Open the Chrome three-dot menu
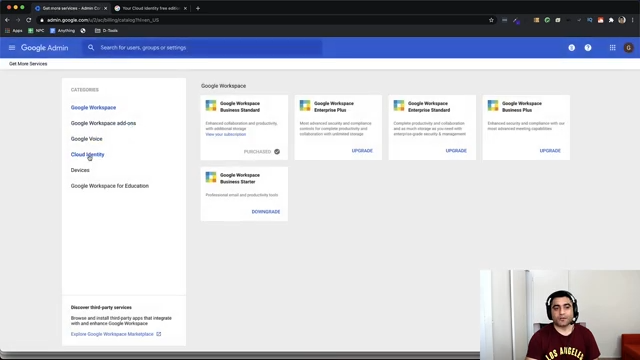 (633, 20)
